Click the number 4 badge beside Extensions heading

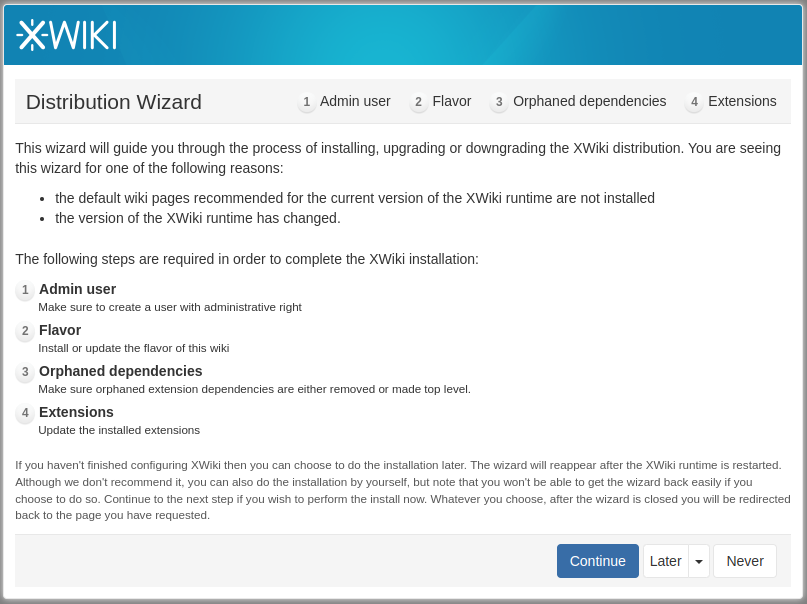(25, 414)
